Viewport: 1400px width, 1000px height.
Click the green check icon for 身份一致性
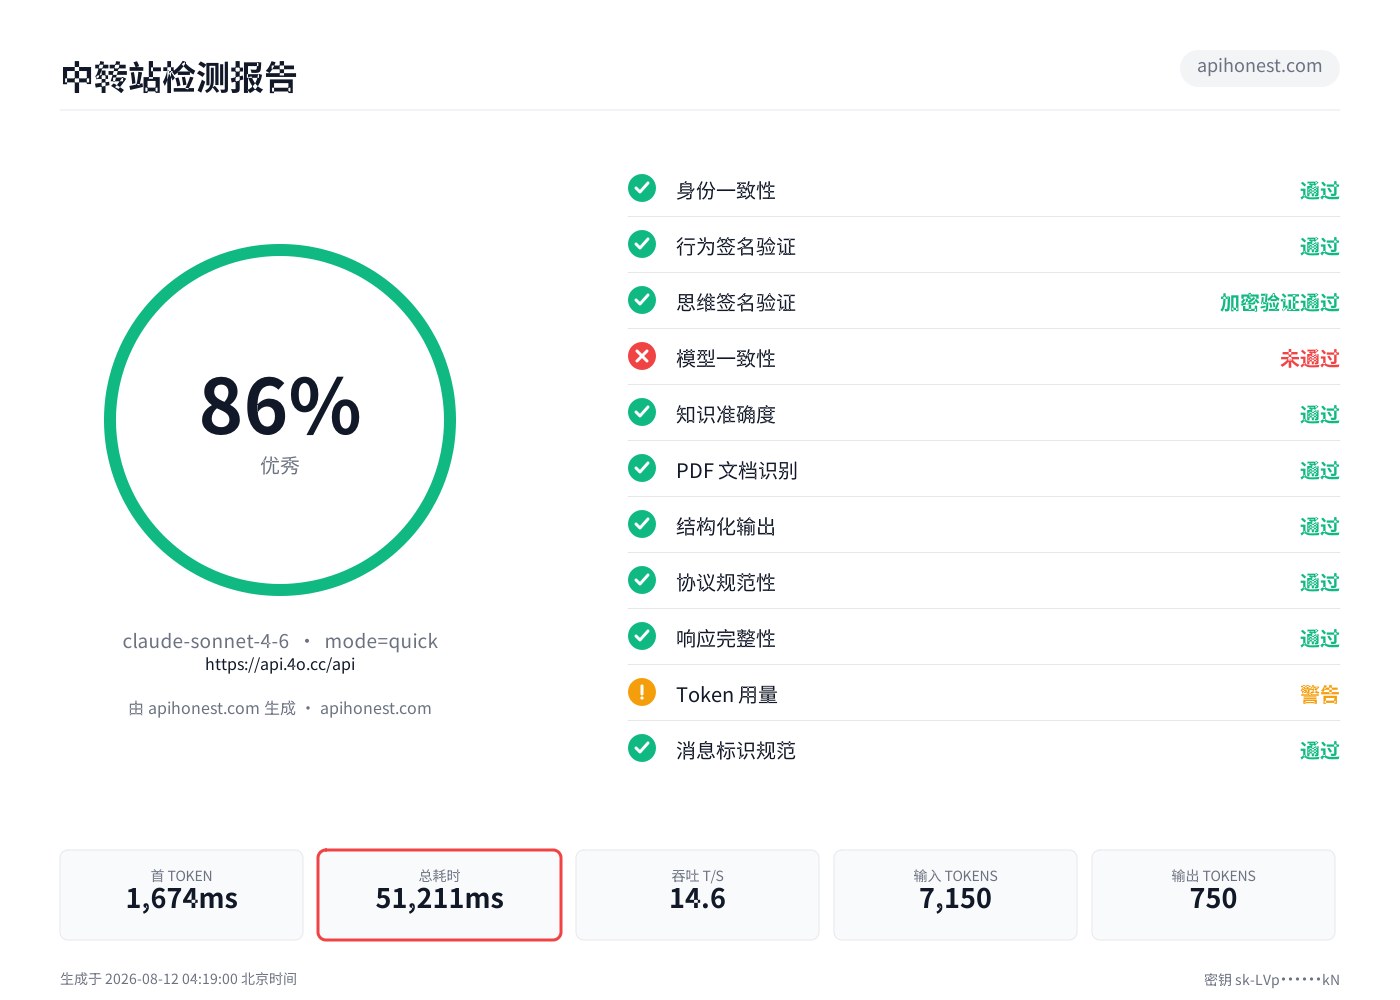(642, 188)
